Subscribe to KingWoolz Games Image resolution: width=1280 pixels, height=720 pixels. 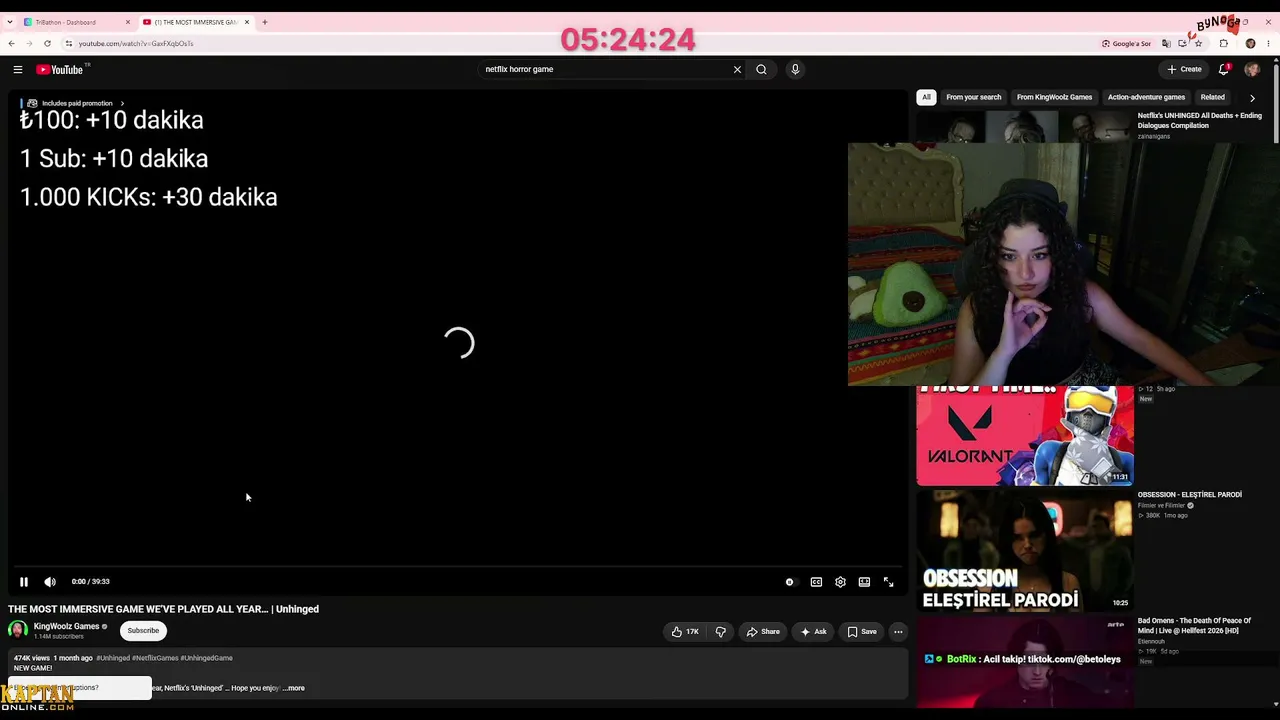[143, 630]
